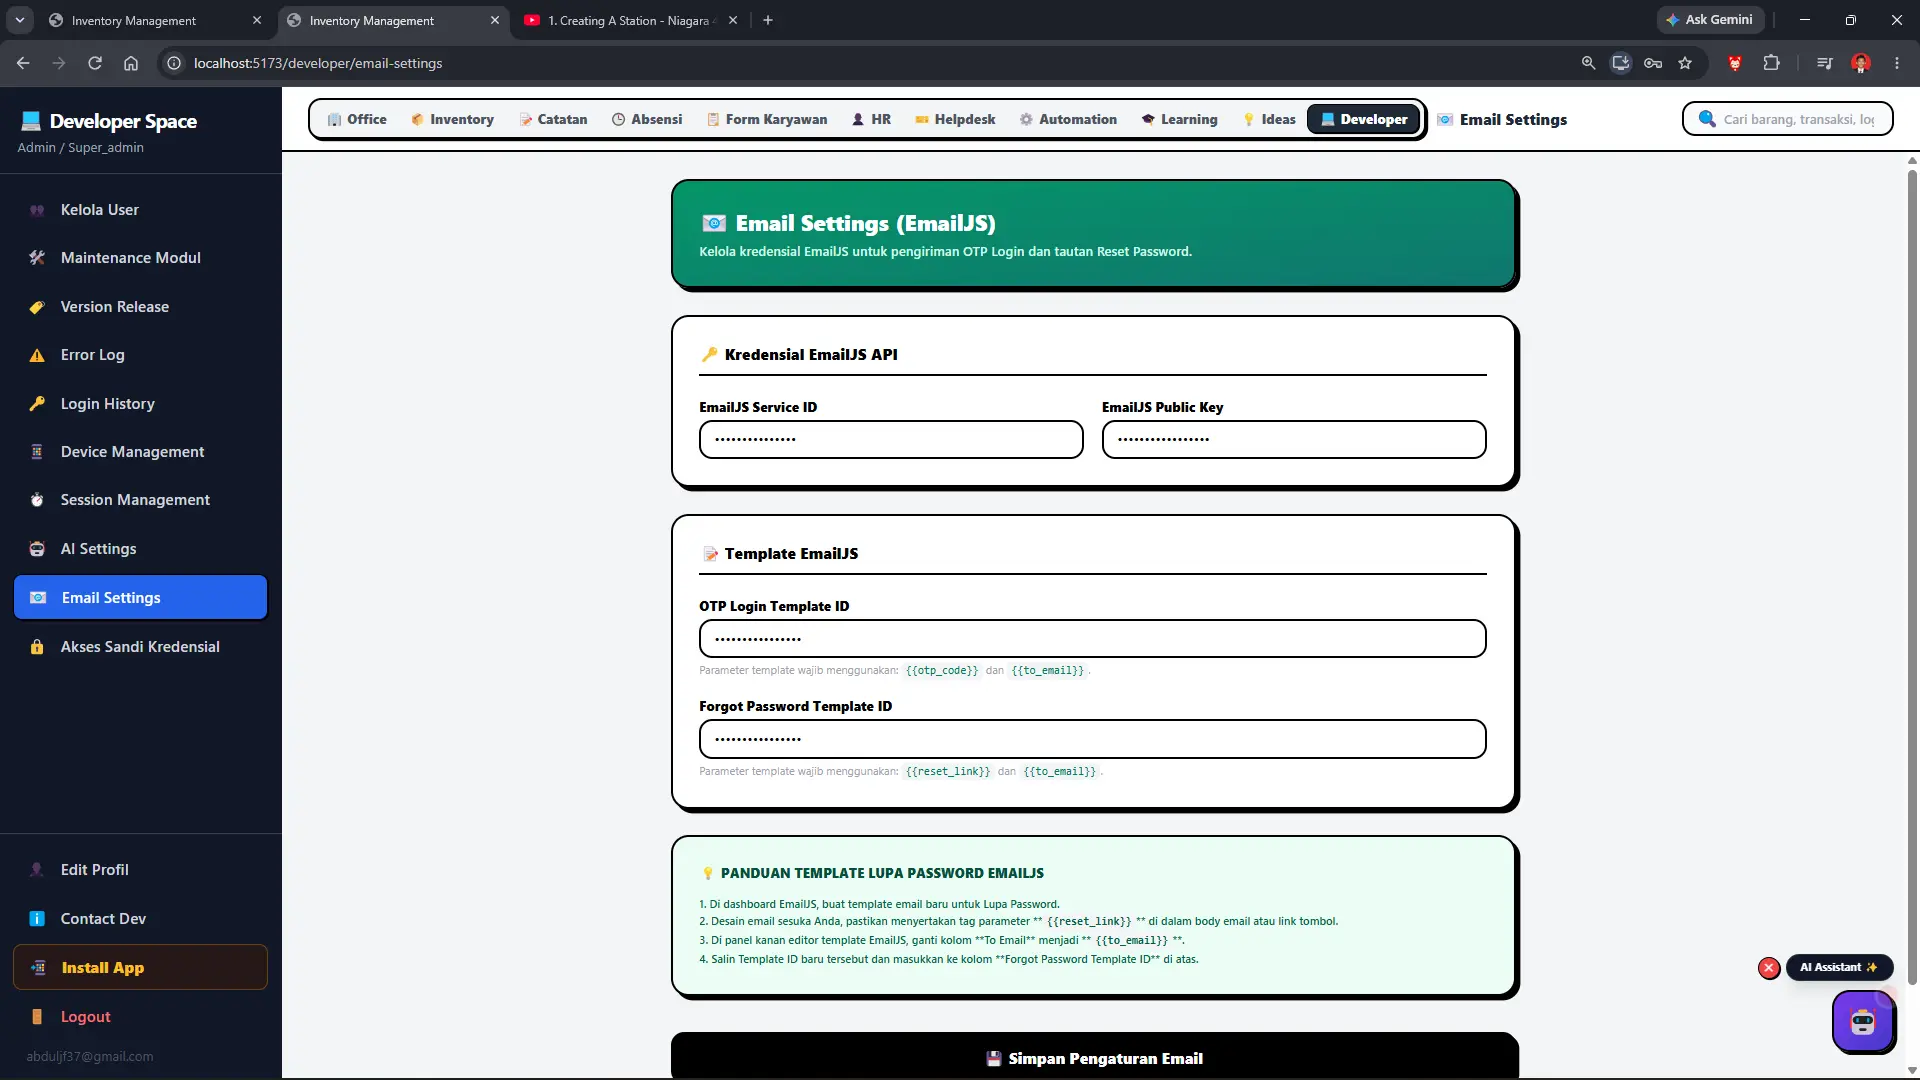
Task: Click the chatbot robot icon
Action: (x=1862, y=1021)
